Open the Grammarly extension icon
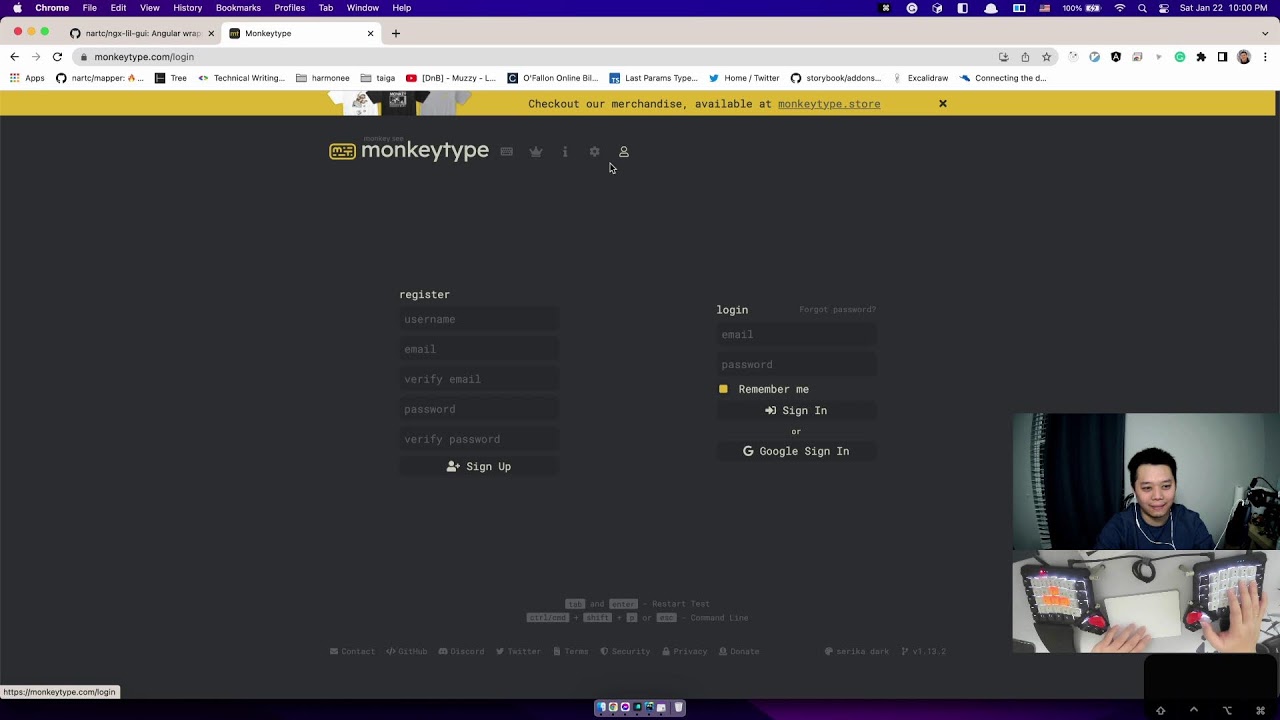 (x=1180, y=57)
